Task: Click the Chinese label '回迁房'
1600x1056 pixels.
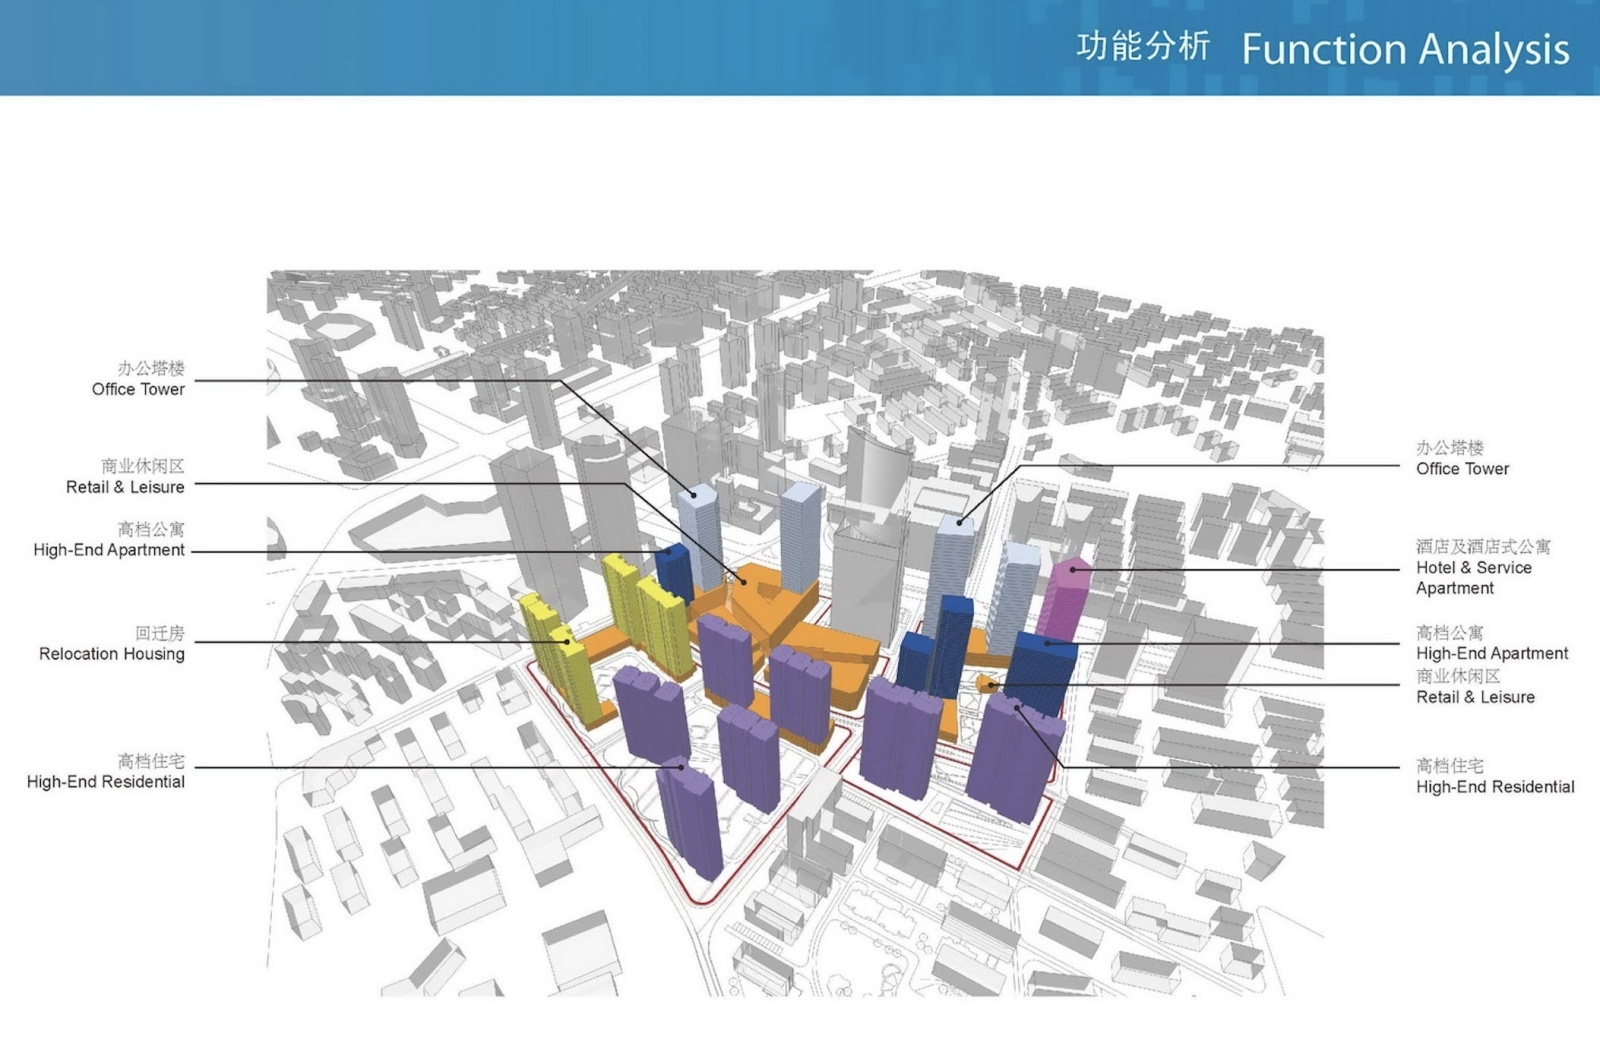Action: click(160, 633)
